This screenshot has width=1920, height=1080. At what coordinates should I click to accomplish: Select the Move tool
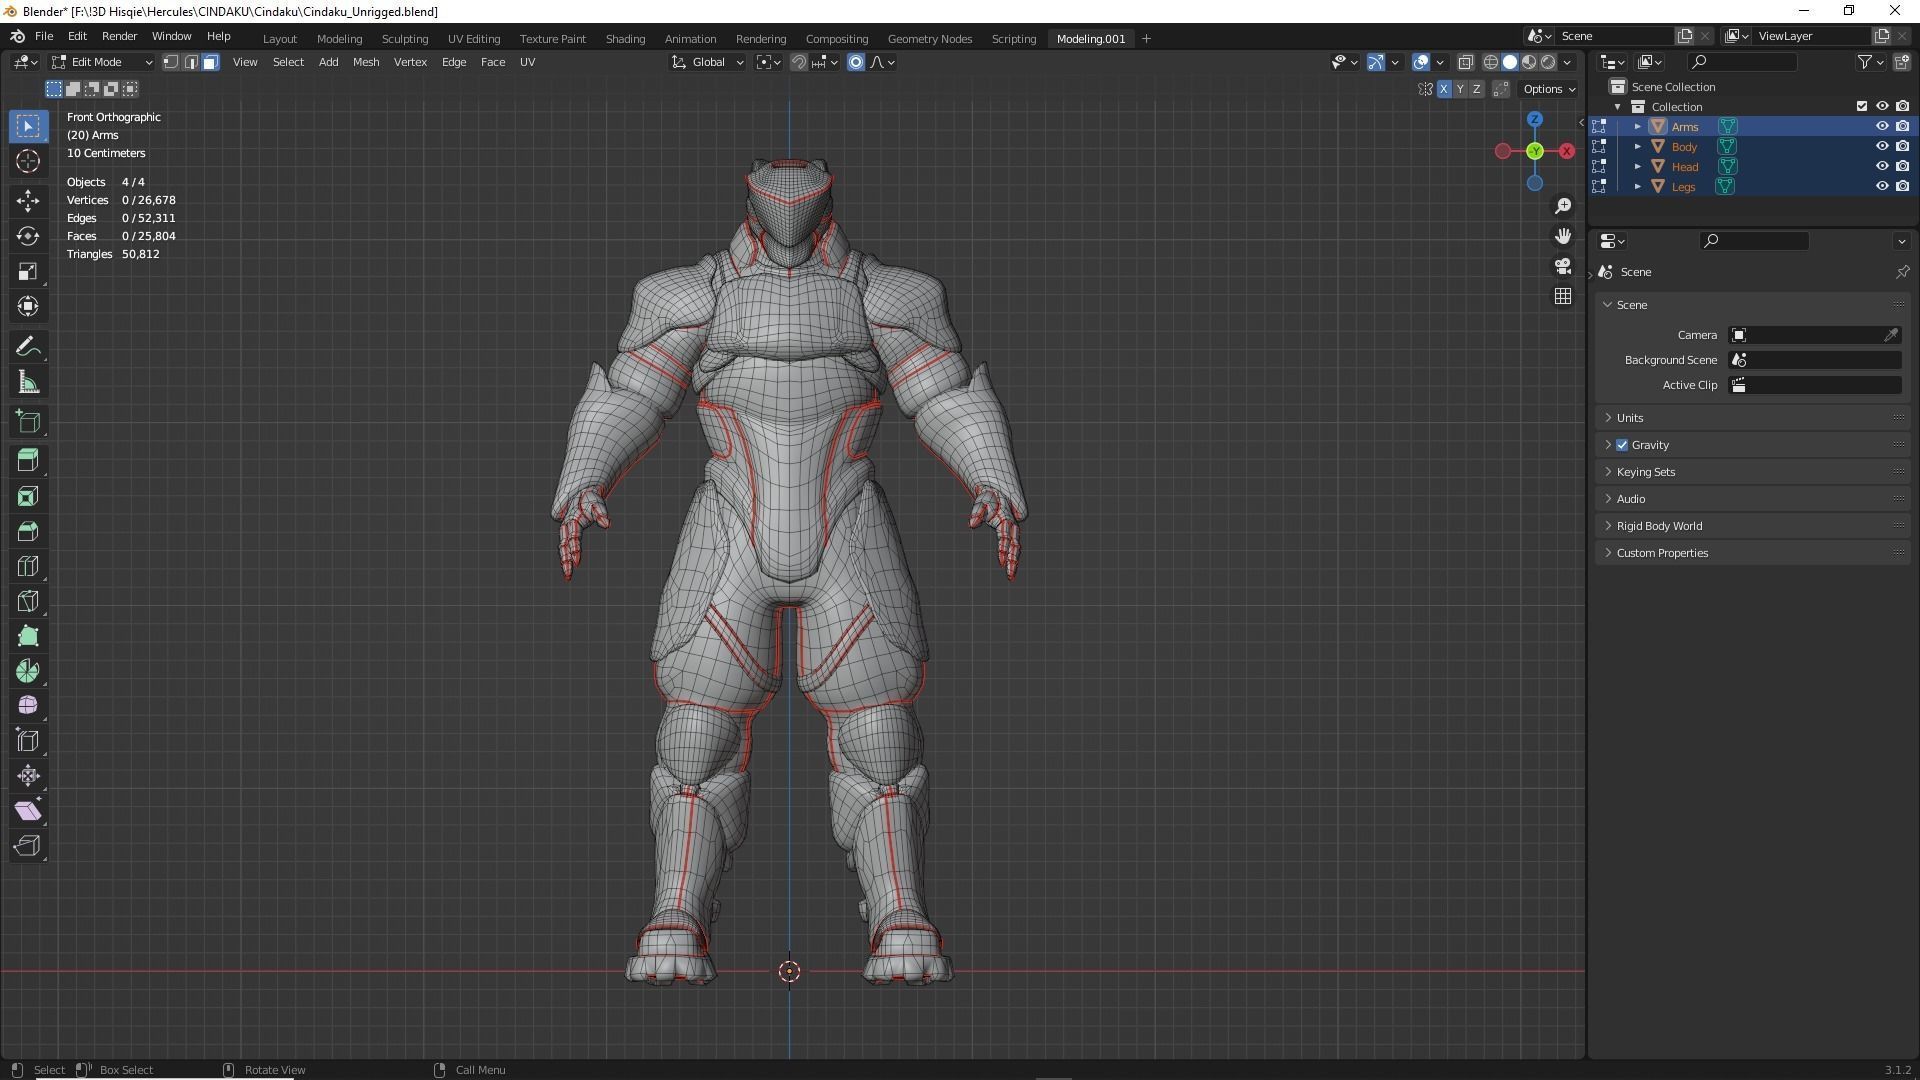click(x=28, y=200)
